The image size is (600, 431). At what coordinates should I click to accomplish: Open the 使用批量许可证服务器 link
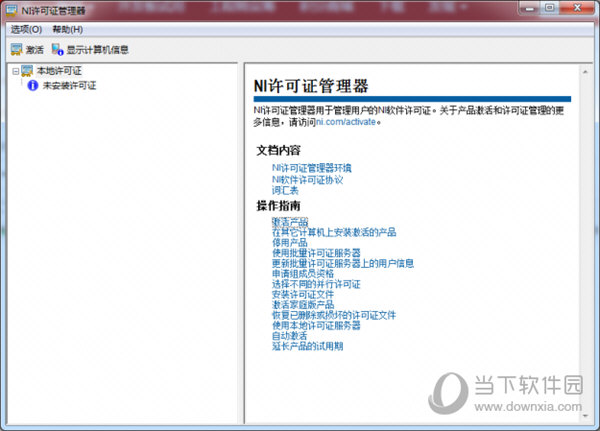point(316,253)
